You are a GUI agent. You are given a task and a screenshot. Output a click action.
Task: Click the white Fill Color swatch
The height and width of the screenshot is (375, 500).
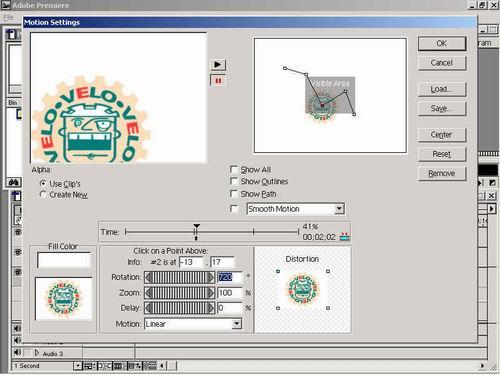(64, 260)
